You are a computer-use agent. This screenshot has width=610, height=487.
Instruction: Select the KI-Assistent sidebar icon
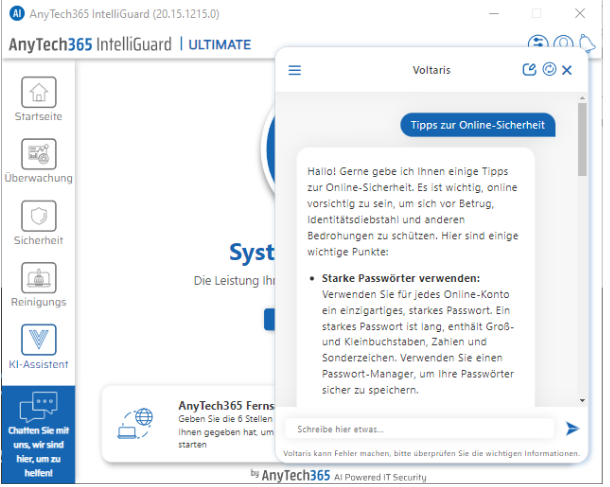[x=38, y=340]
